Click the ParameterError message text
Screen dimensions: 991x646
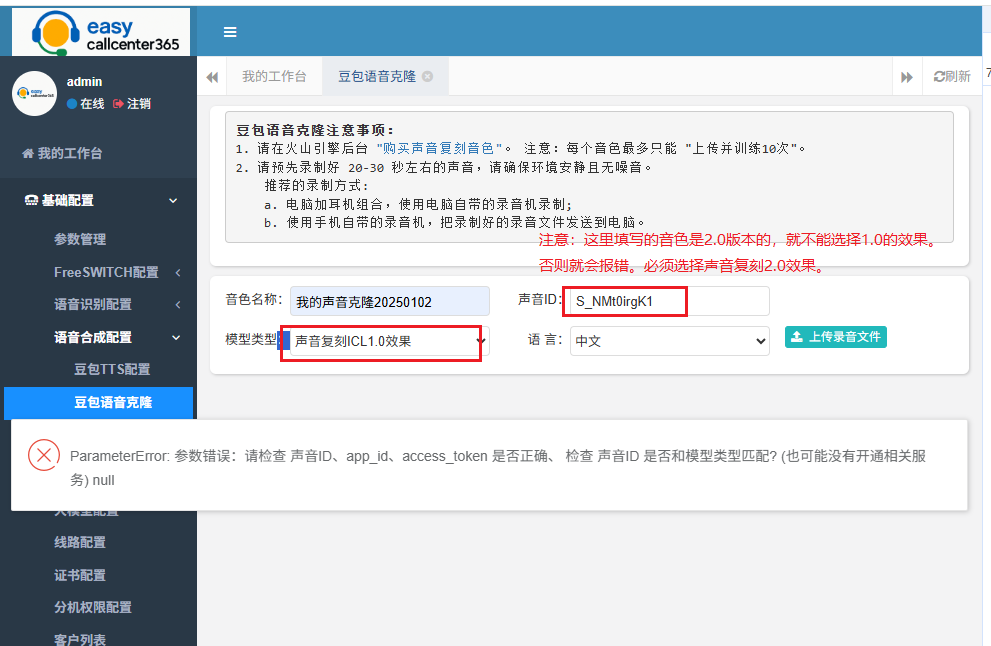[x=498, y=468]
